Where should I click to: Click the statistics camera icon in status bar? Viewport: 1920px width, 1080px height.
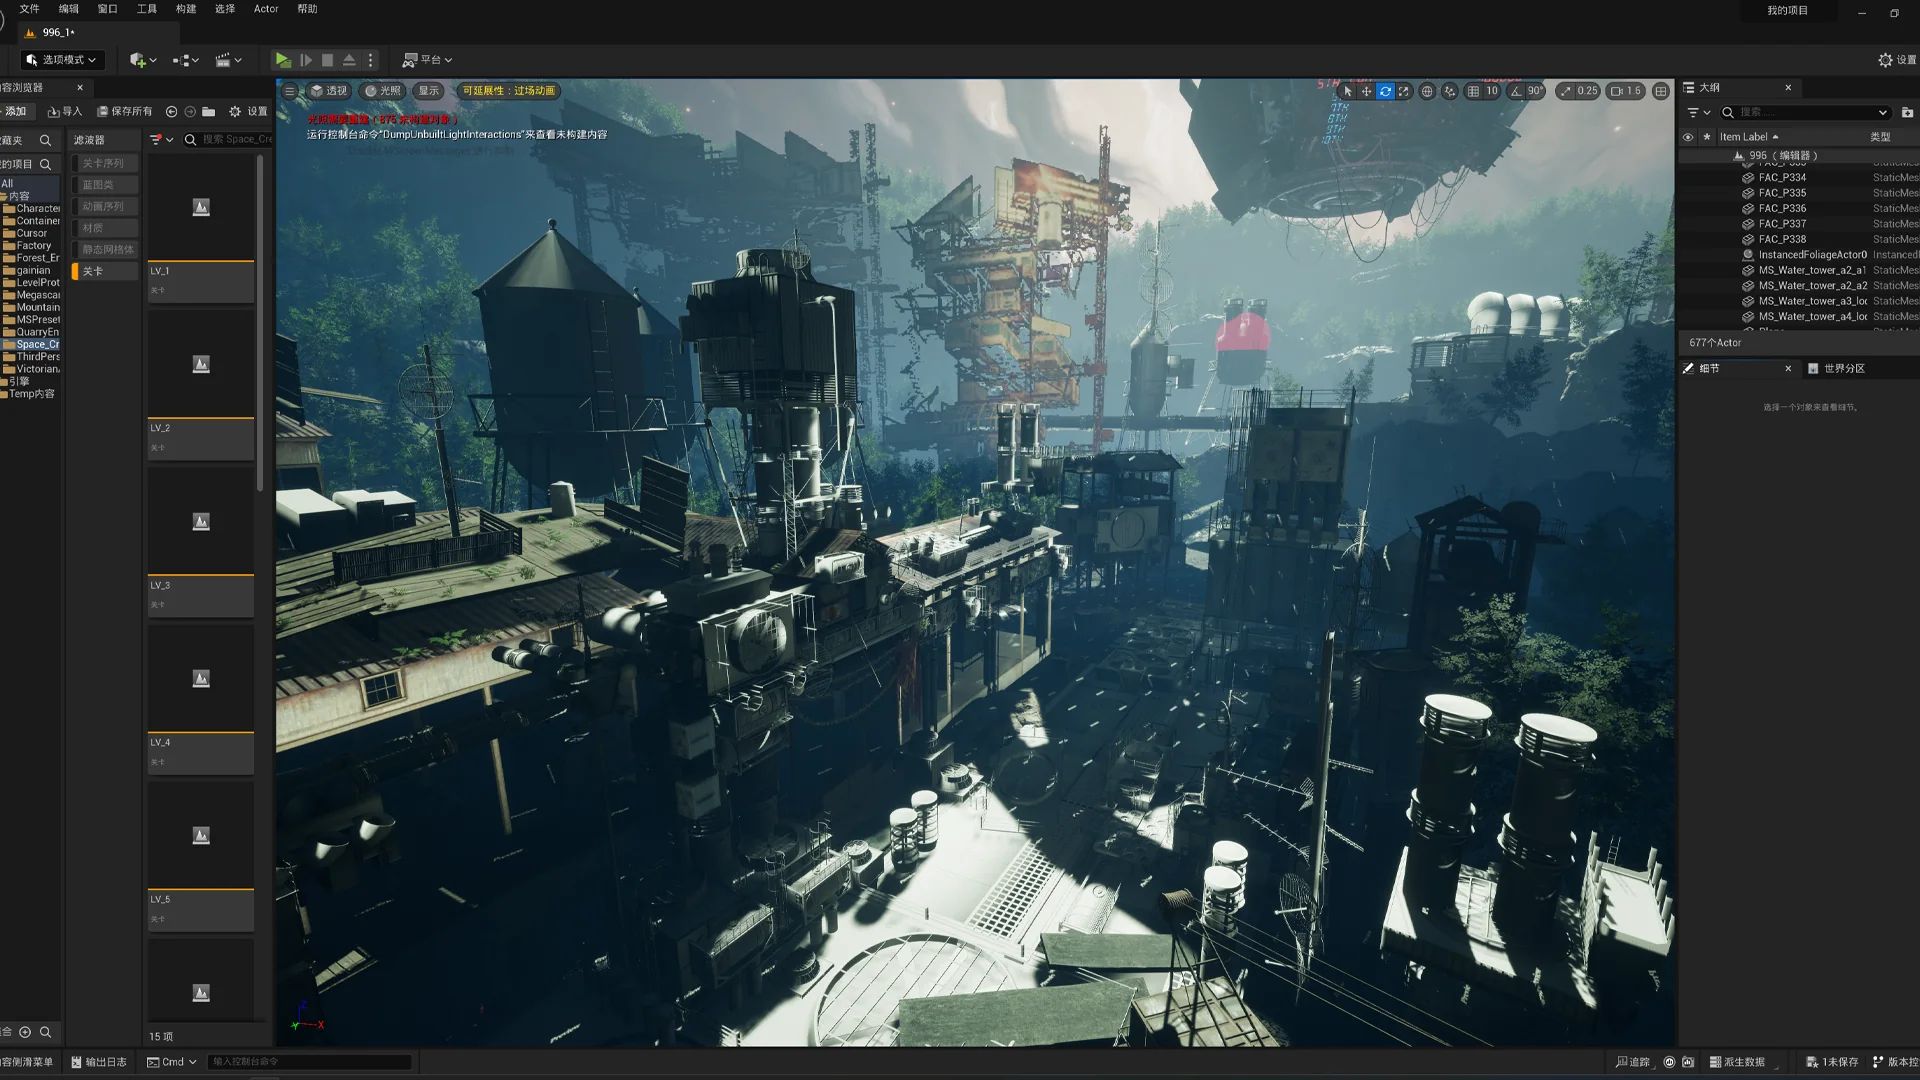(1688, 1062)
